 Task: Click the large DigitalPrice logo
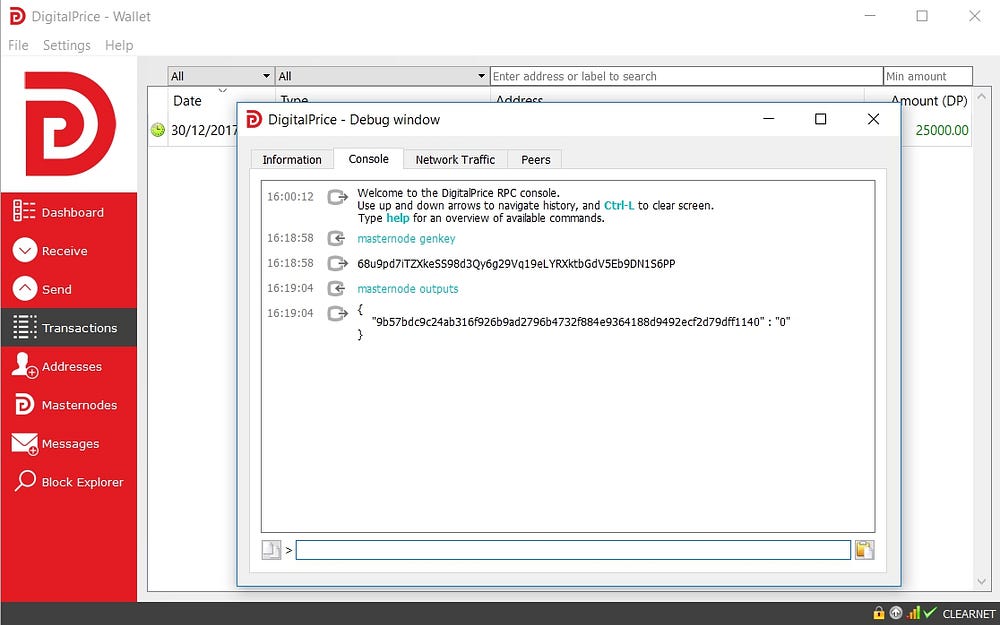point(69,124)
